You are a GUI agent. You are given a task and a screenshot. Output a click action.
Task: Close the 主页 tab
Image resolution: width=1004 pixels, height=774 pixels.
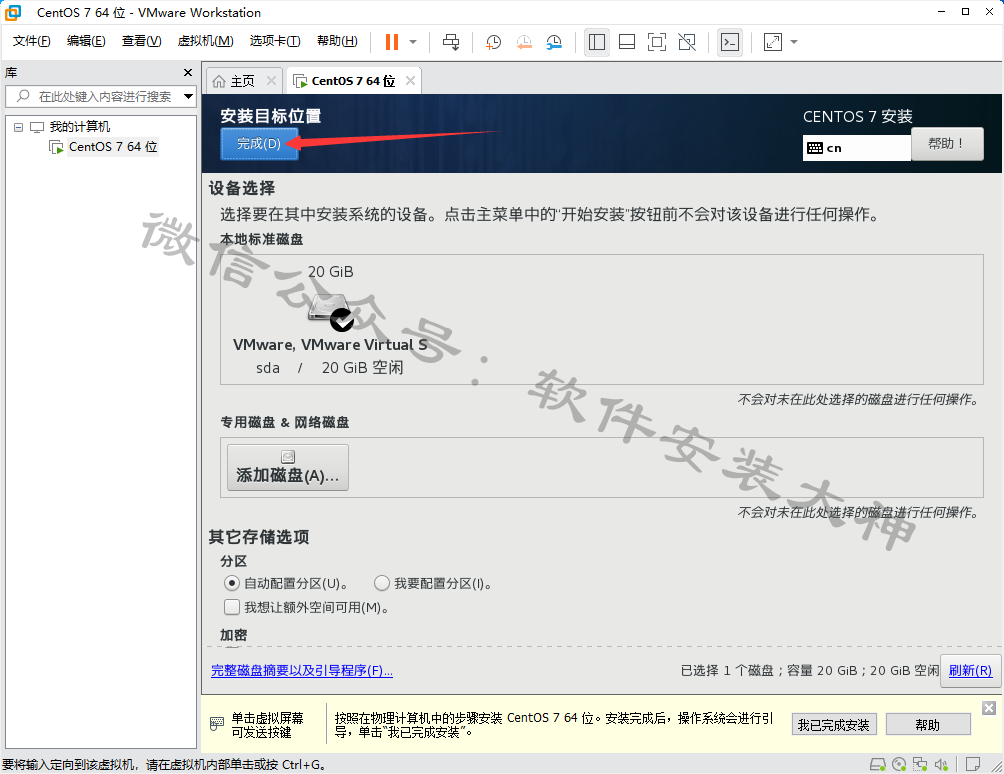point(271,81)
